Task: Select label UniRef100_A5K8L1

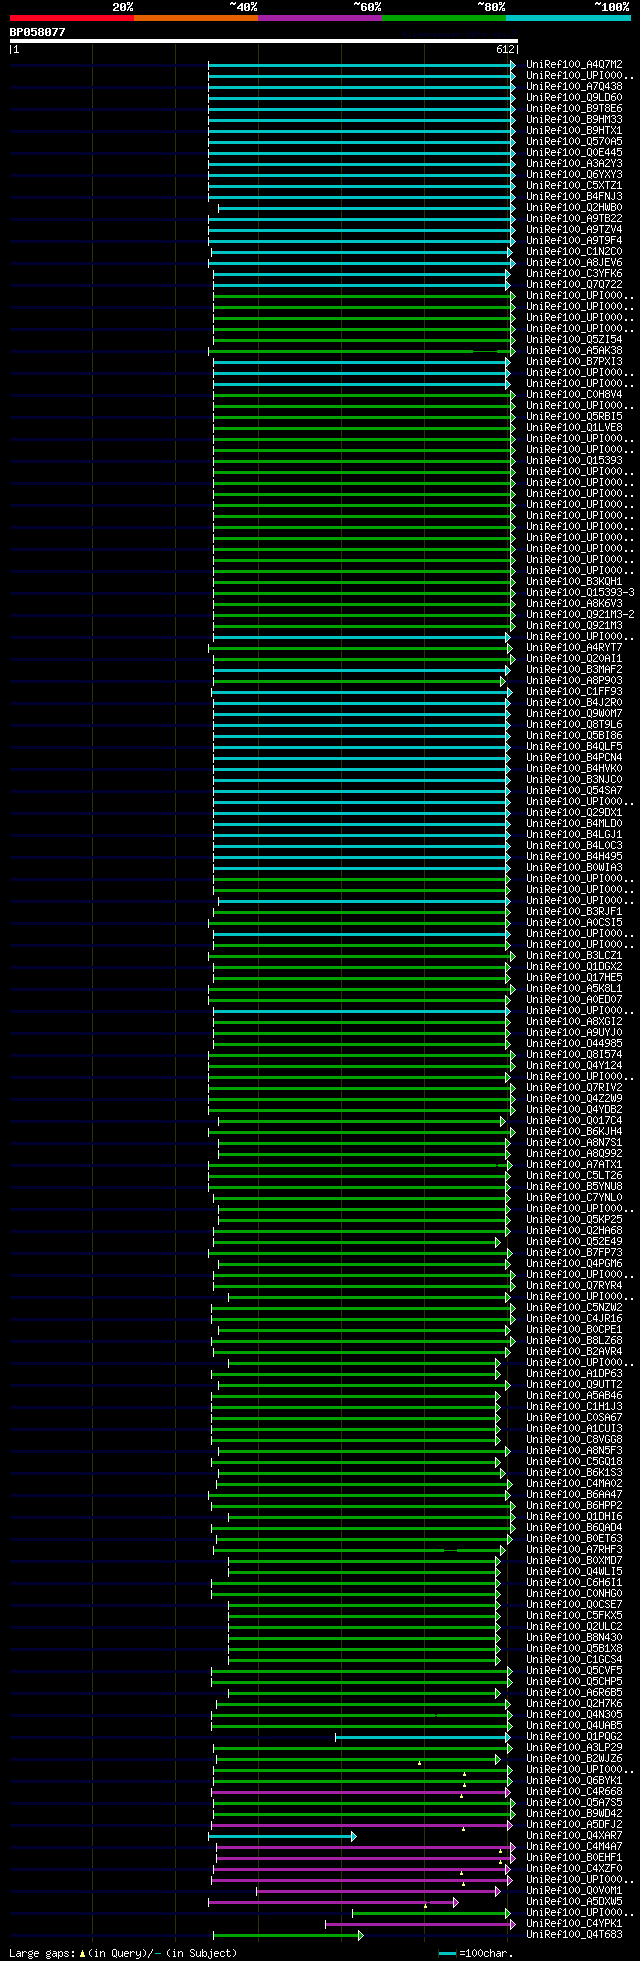Action: click(574, 989)
